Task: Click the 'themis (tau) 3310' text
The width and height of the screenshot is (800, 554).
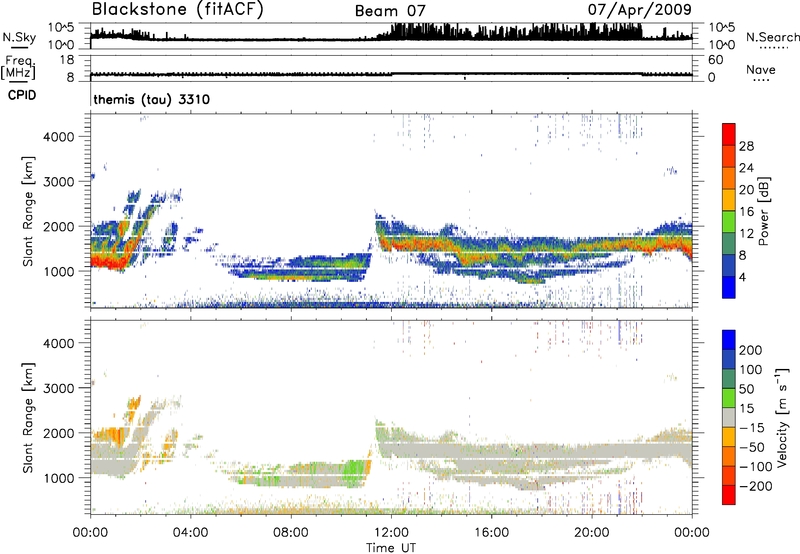Action: point(152,99)
